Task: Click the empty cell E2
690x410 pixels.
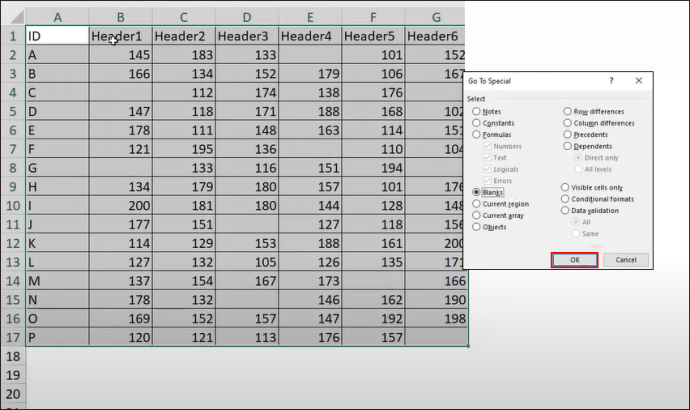Action: click(310, 55)
